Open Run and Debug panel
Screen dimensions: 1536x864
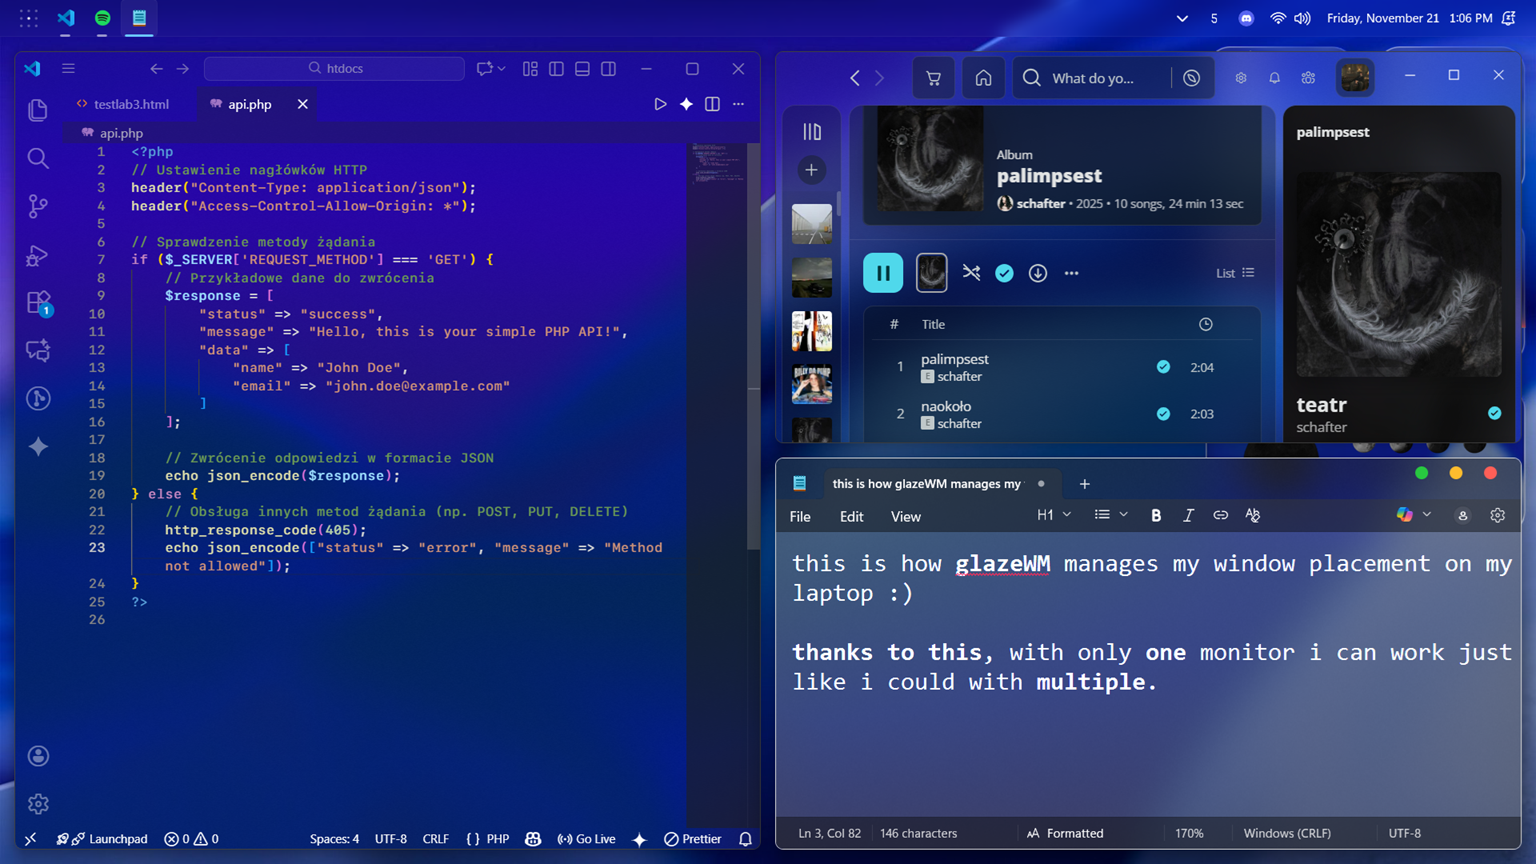coord(38,256)
